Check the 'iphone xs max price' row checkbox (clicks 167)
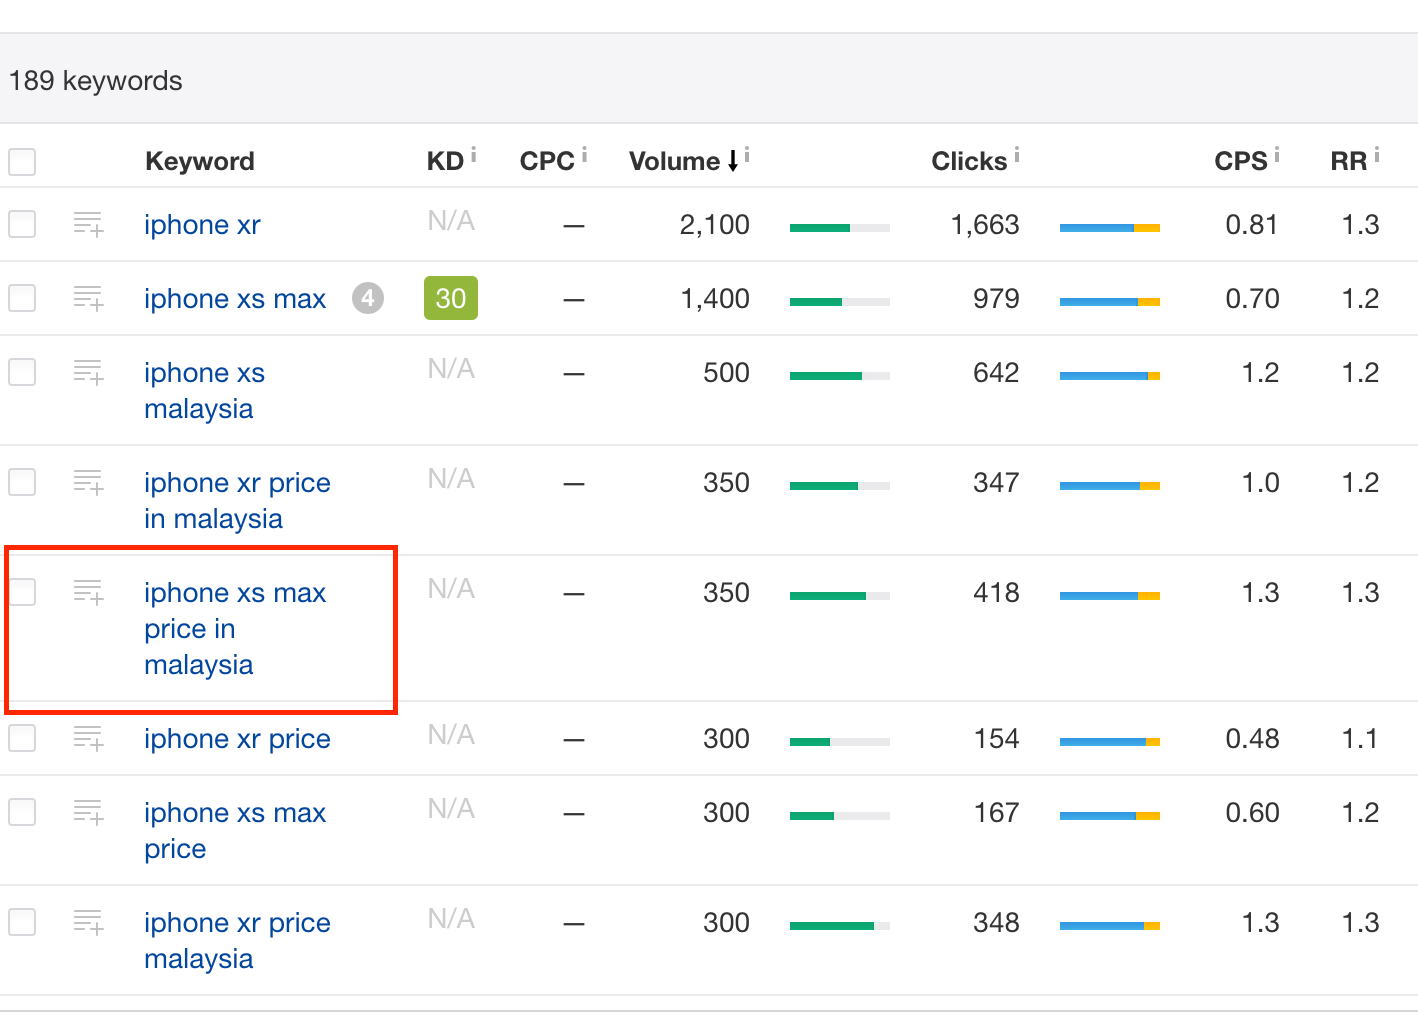 coord(22,812)
